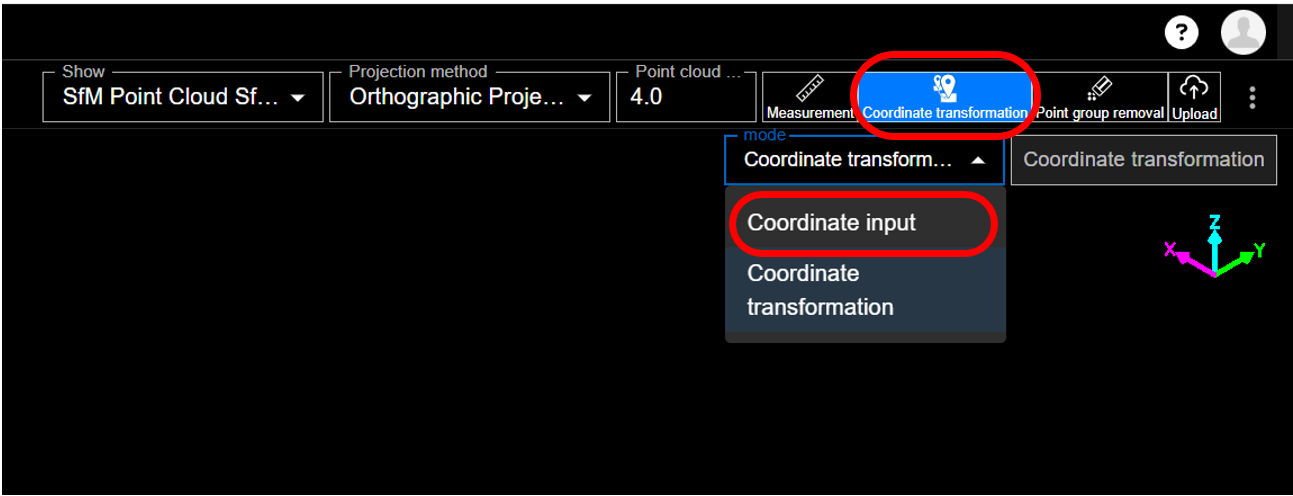This screenshot has width=1293, height=496.
Task: Select the Point group removal tool
Action: pos(1099,97)
